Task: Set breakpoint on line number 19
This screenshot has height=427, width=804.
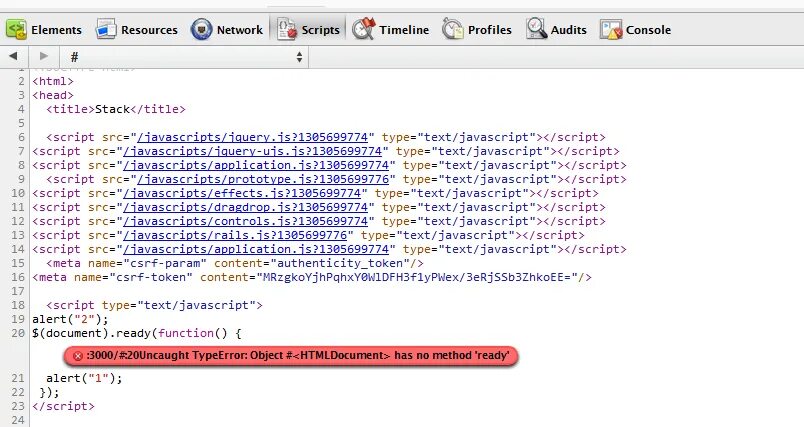Action: coord(18,319)
